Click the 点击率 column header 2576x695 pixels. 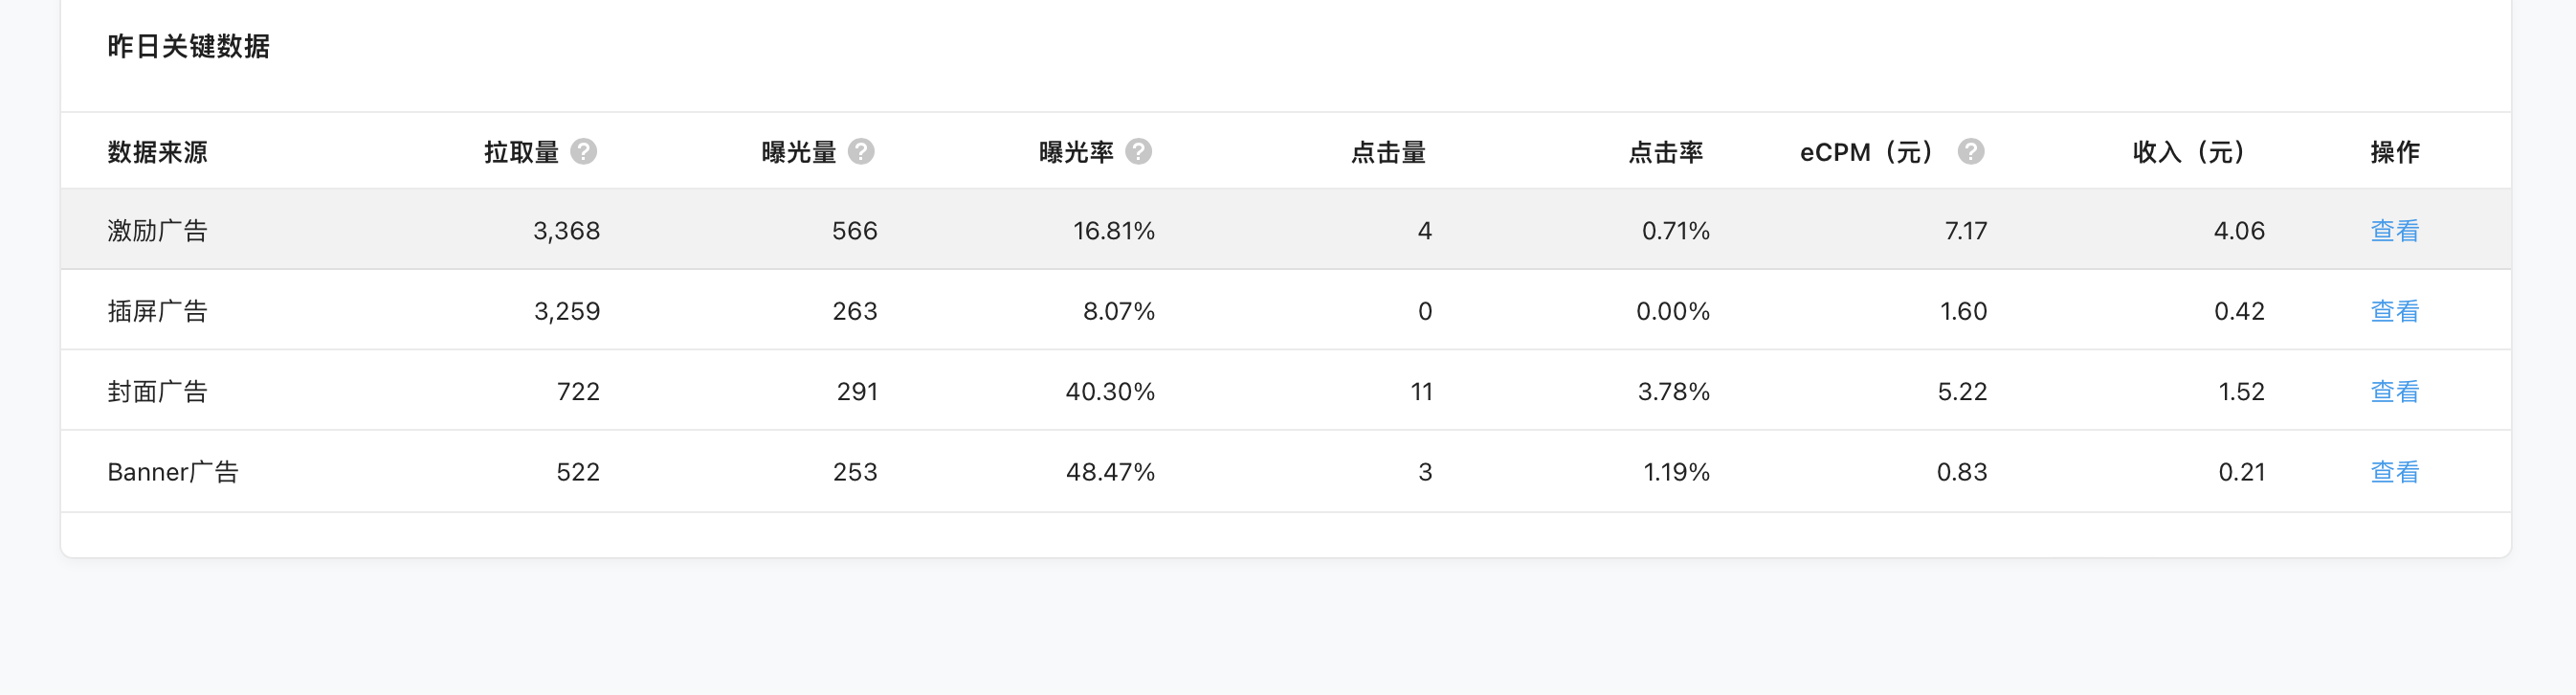(1665, 152)
